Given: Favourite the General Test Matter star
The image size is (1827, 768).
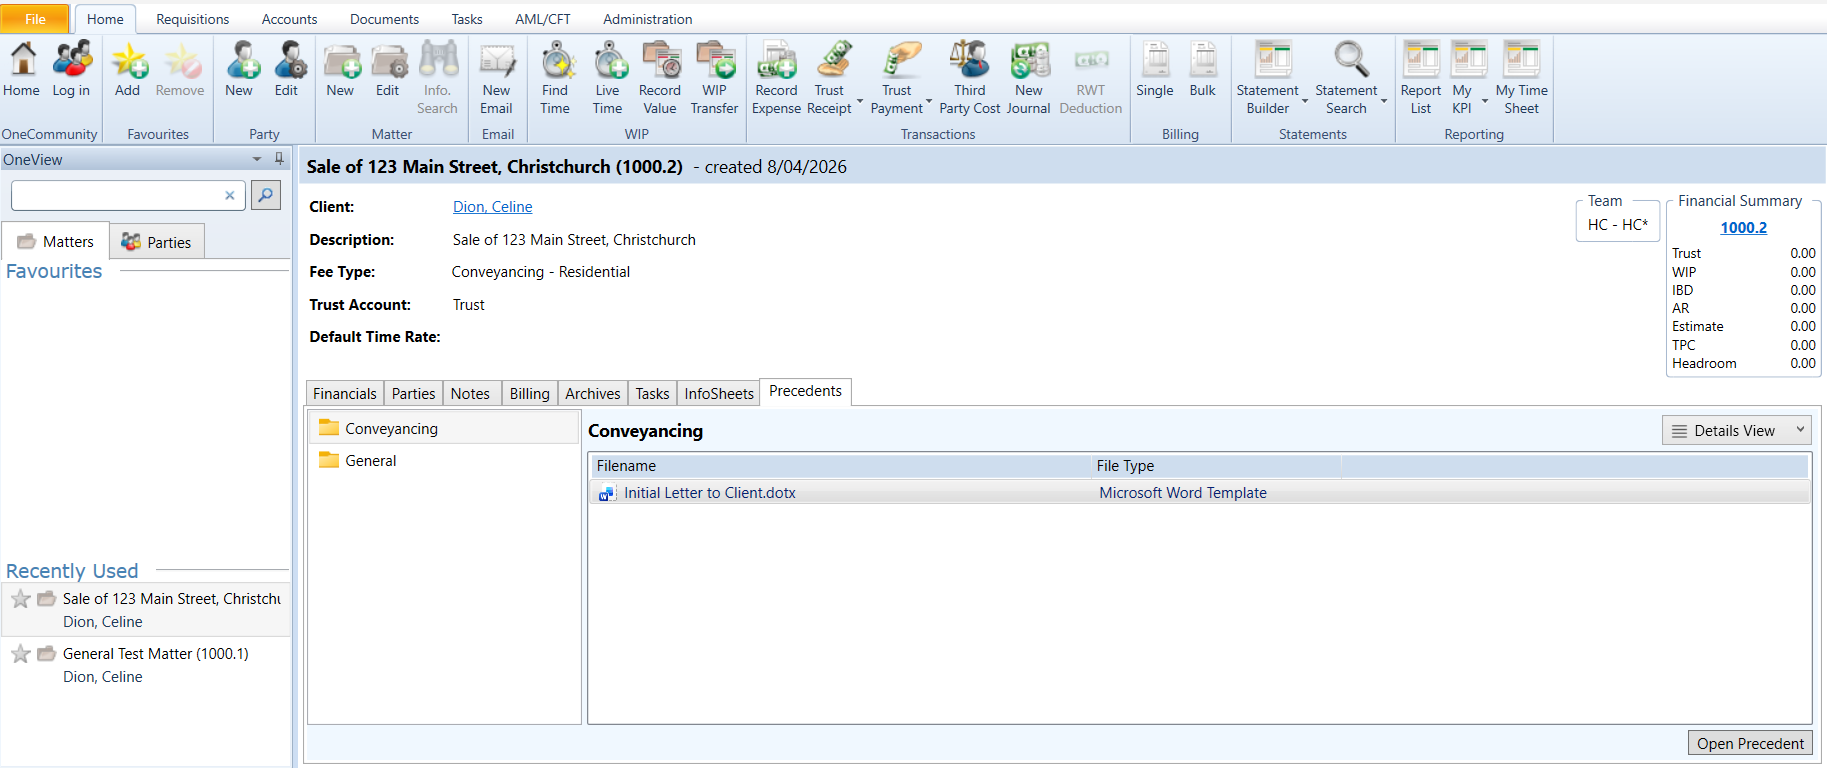Looking at the screenshot, I should (21, 654).
